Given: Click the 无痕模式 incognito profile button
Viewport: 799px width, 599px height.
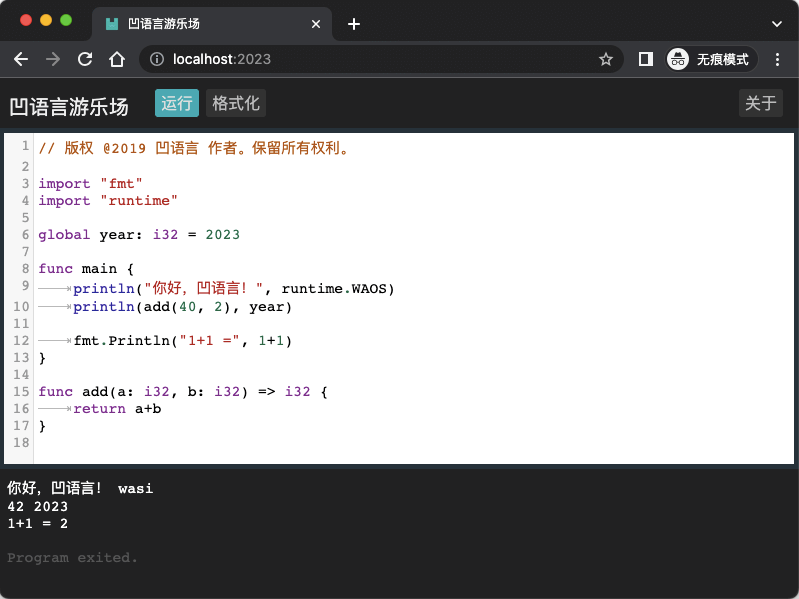Looking at the screenshot, I should click(x=711, y=59).
